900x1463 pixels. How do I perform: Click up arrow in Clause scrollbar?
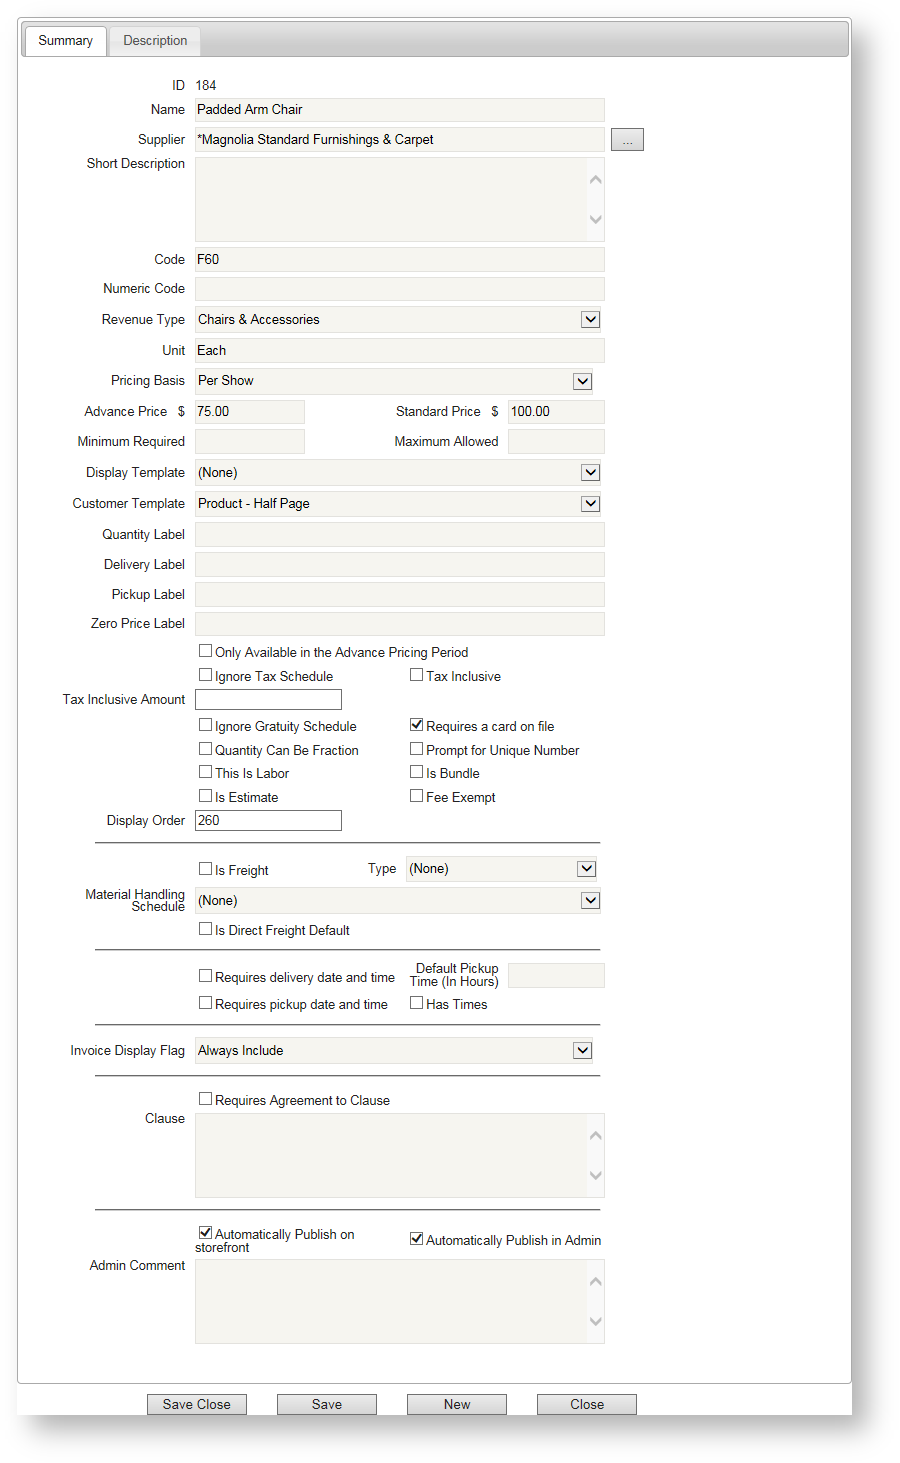(x=596, y=1136)
